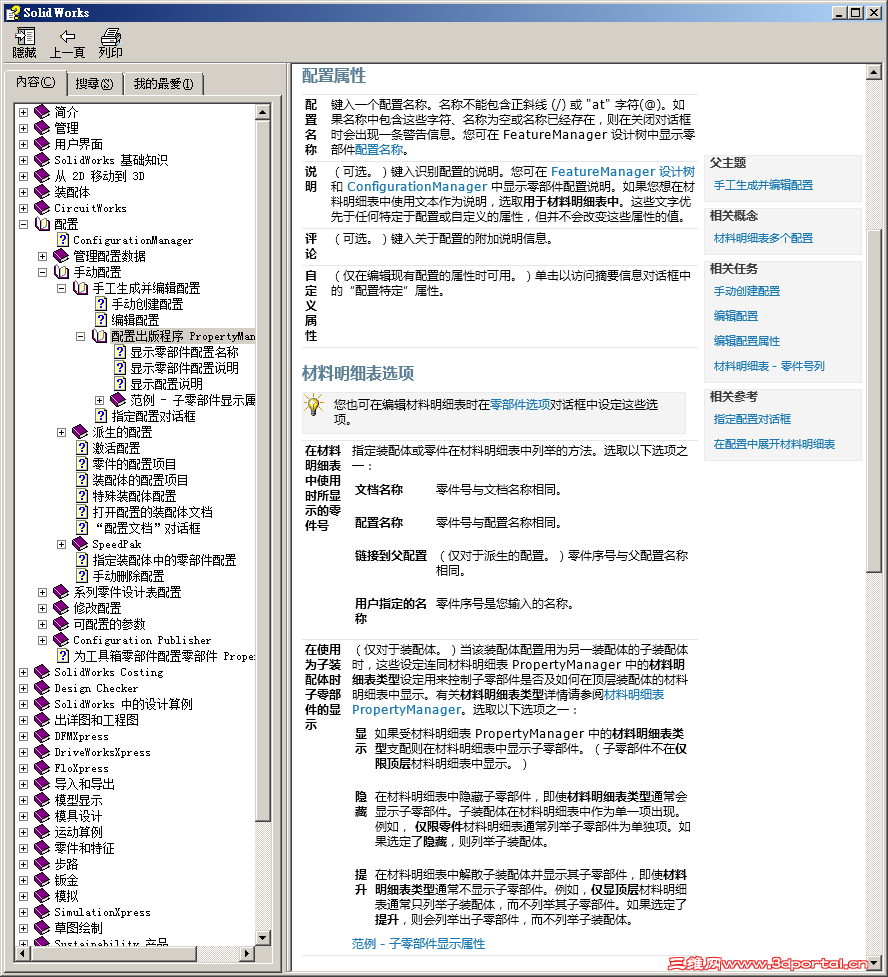Image resolution: width=888 pixels, height=977 pixels.
Task: Follow the FeatureManager 设计树 link
Action: 623,171
